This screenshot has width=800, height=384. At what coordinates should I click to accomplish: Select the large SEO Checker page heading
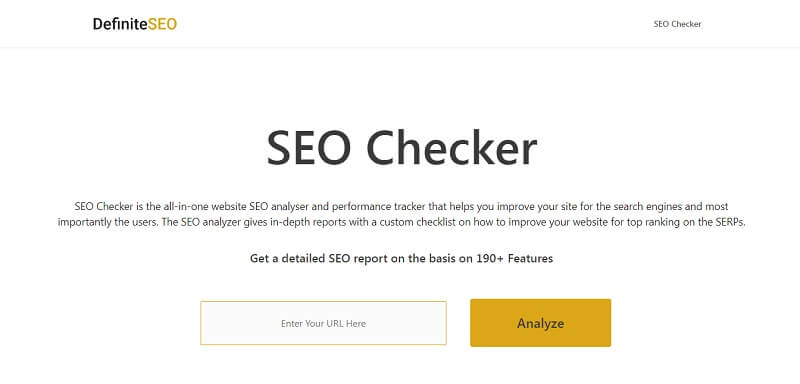(x=402, y=147)
